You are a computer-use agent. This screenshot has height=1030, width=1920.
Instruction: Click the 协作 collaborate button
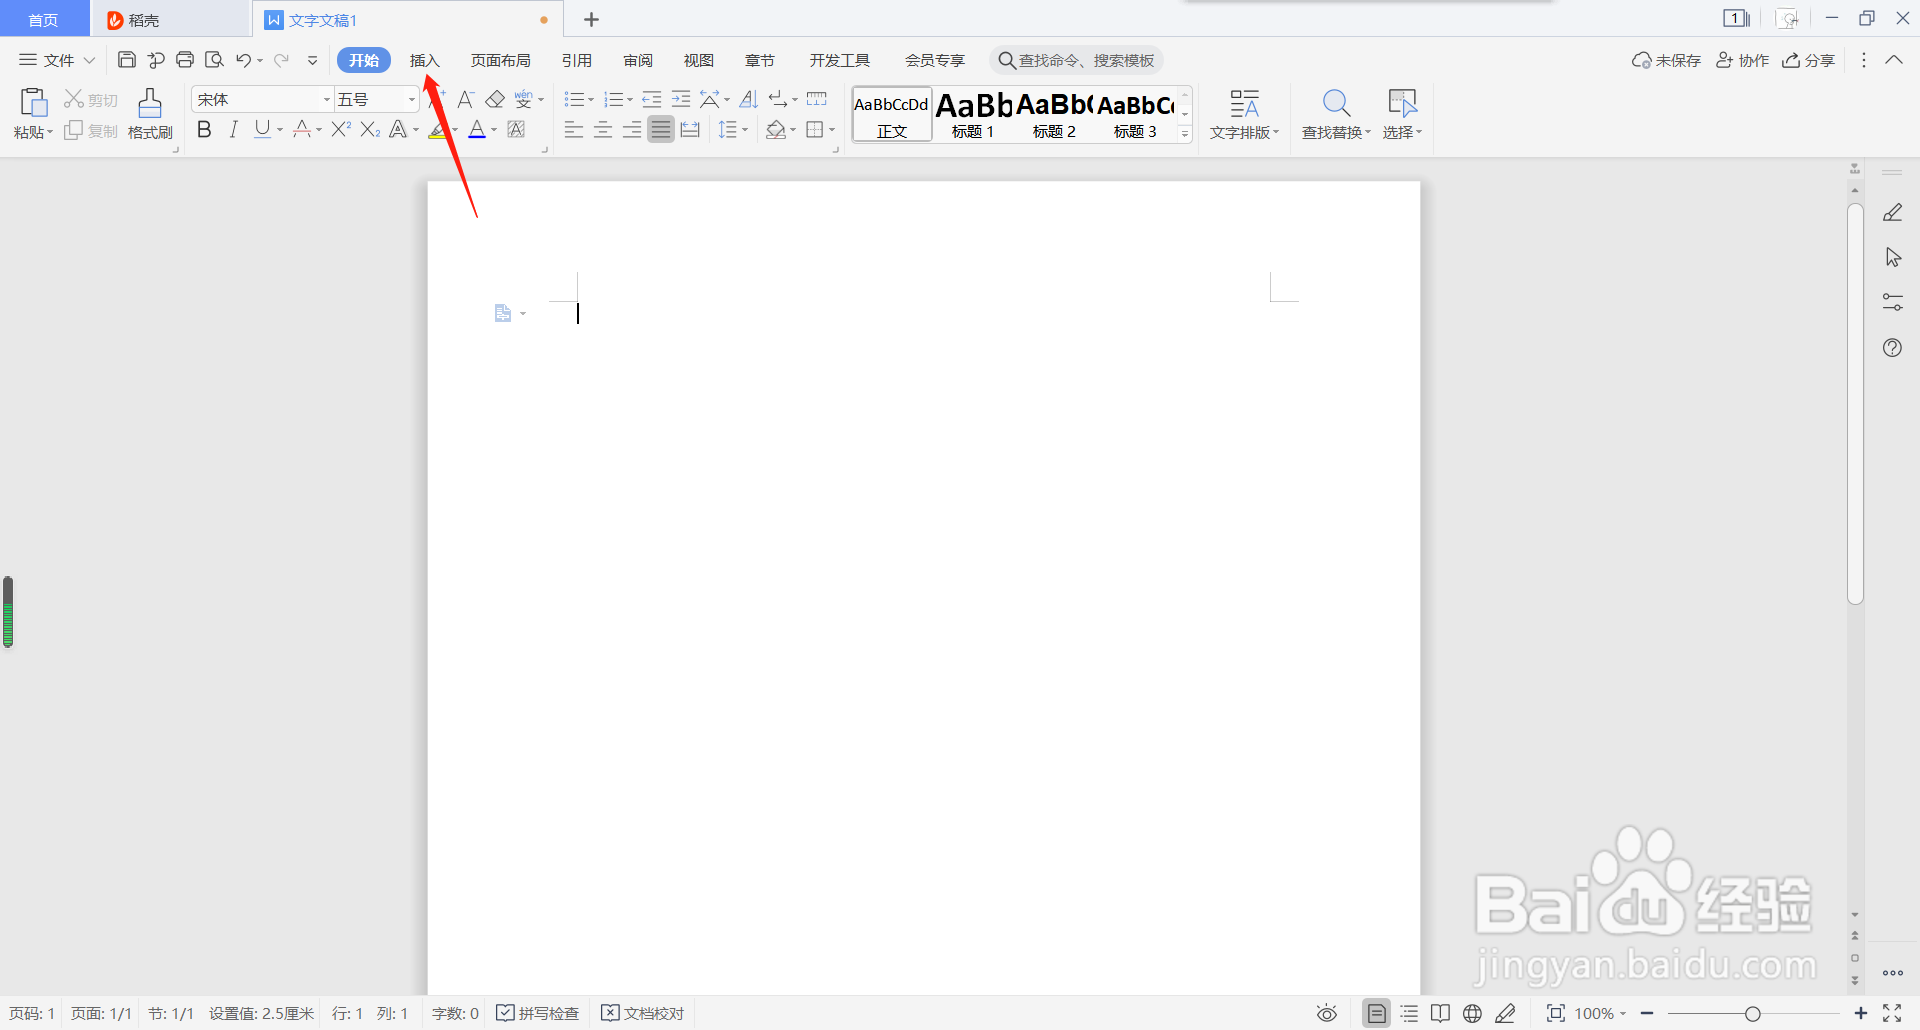click(1742, 60)
